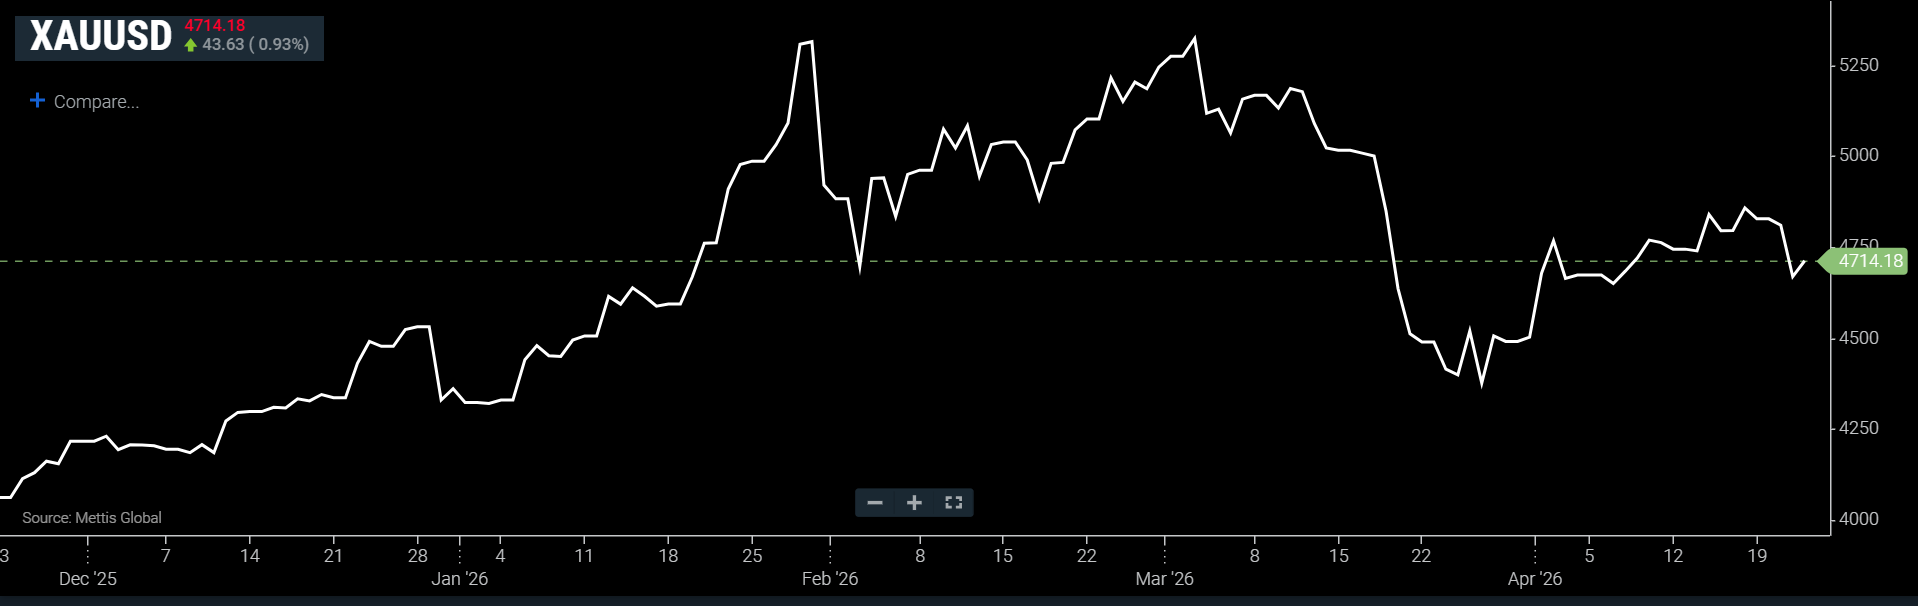The height and width of the screenshot is (606, 1918).
Task: Select the green 4714.18 price tag on axis
Action: tap(1869, 261)
